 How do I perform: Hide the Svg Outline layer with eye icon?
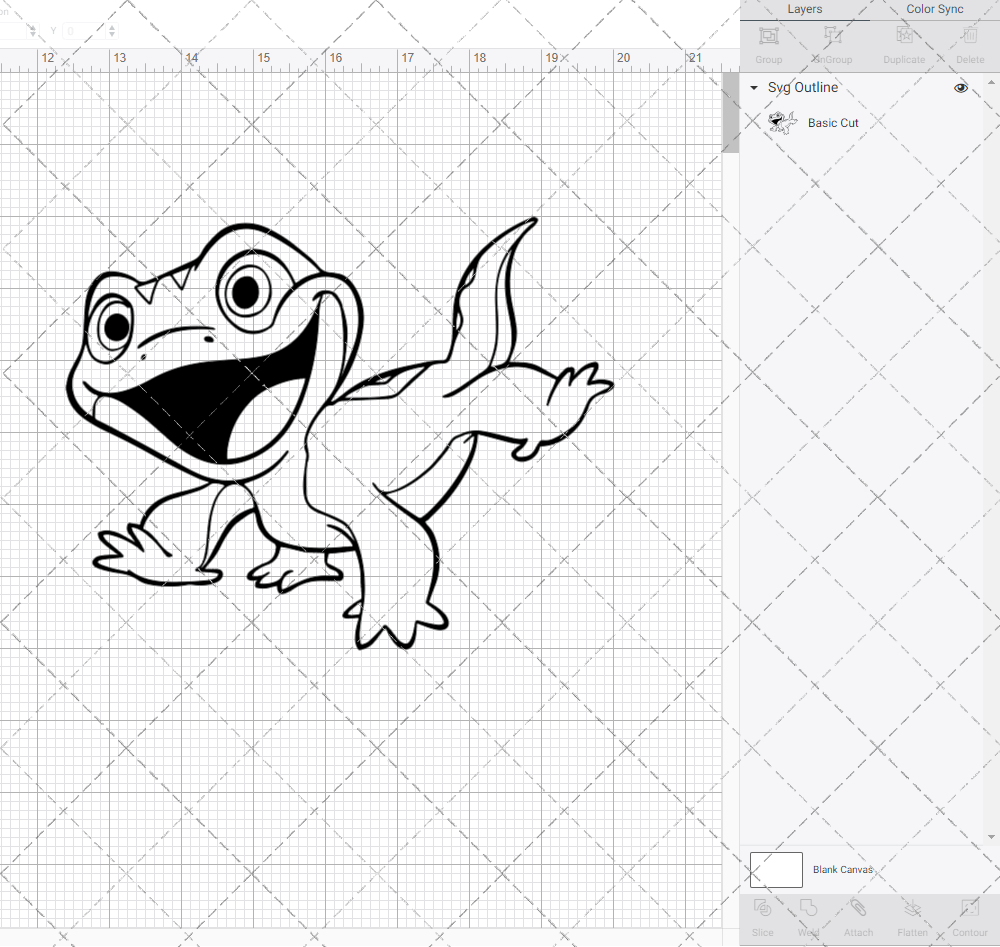960,88
